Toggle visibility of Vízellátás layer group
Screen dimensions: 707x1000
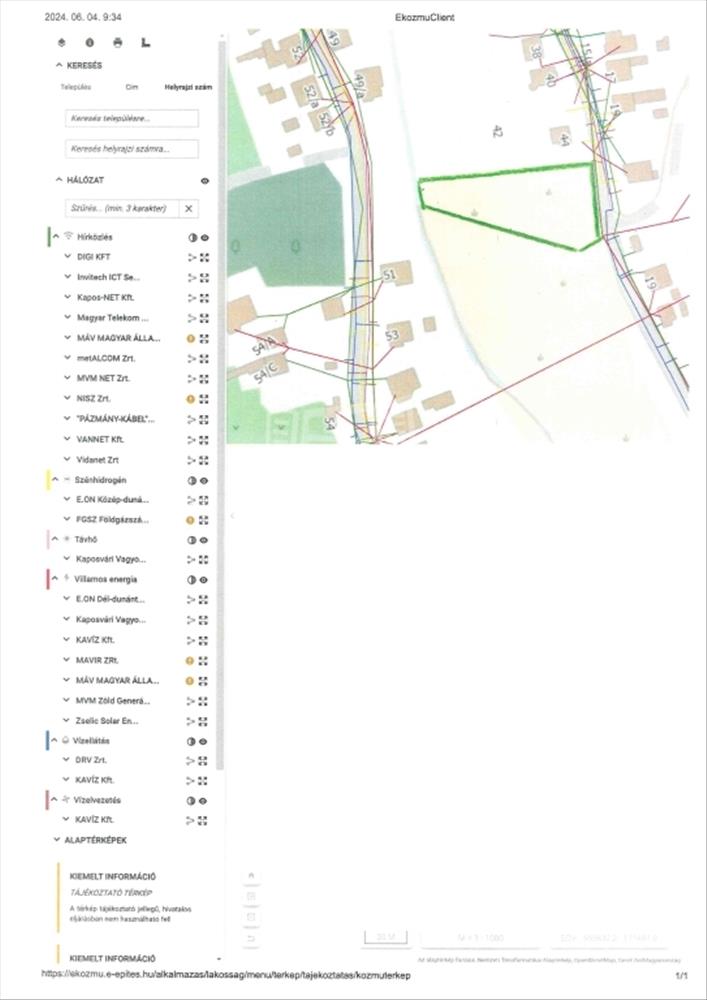[205, 741]
